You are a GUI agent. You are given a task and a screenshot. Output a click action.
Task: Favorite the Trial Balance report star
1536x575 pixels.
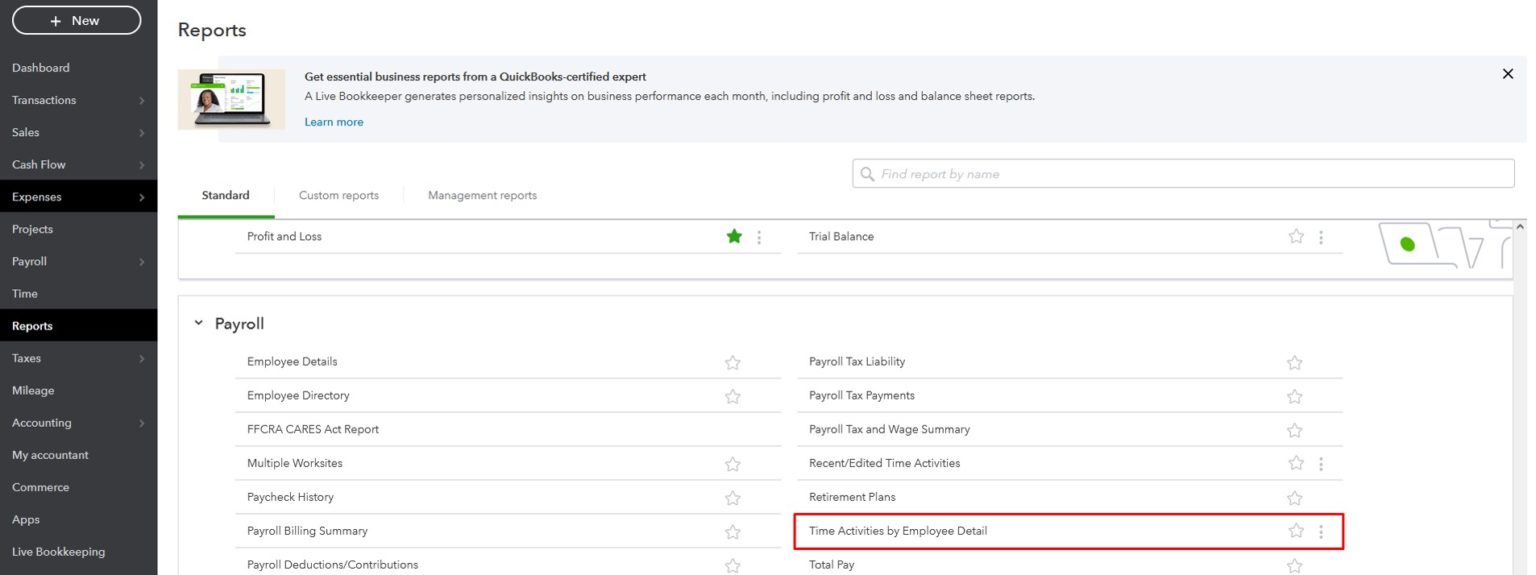[x=1296, y=236]
